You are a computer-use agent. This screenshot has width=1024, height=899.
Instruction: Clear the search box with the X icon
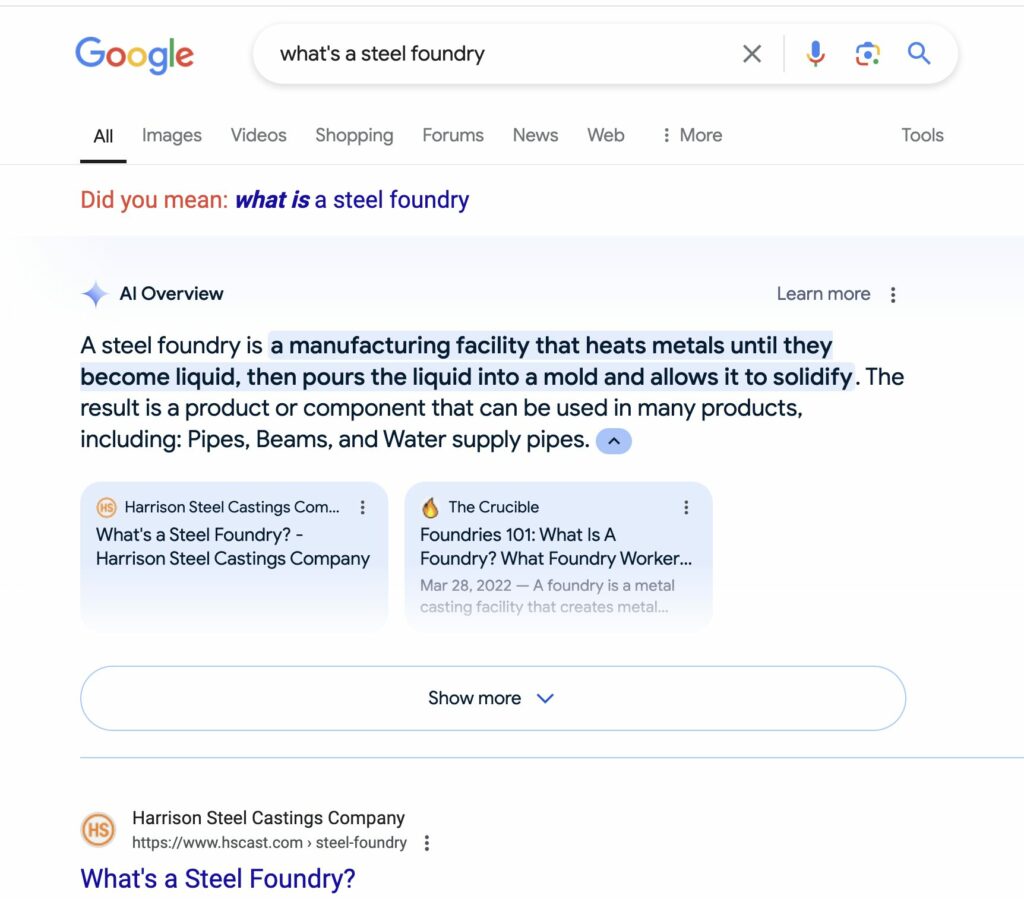(x=752, y=54)
